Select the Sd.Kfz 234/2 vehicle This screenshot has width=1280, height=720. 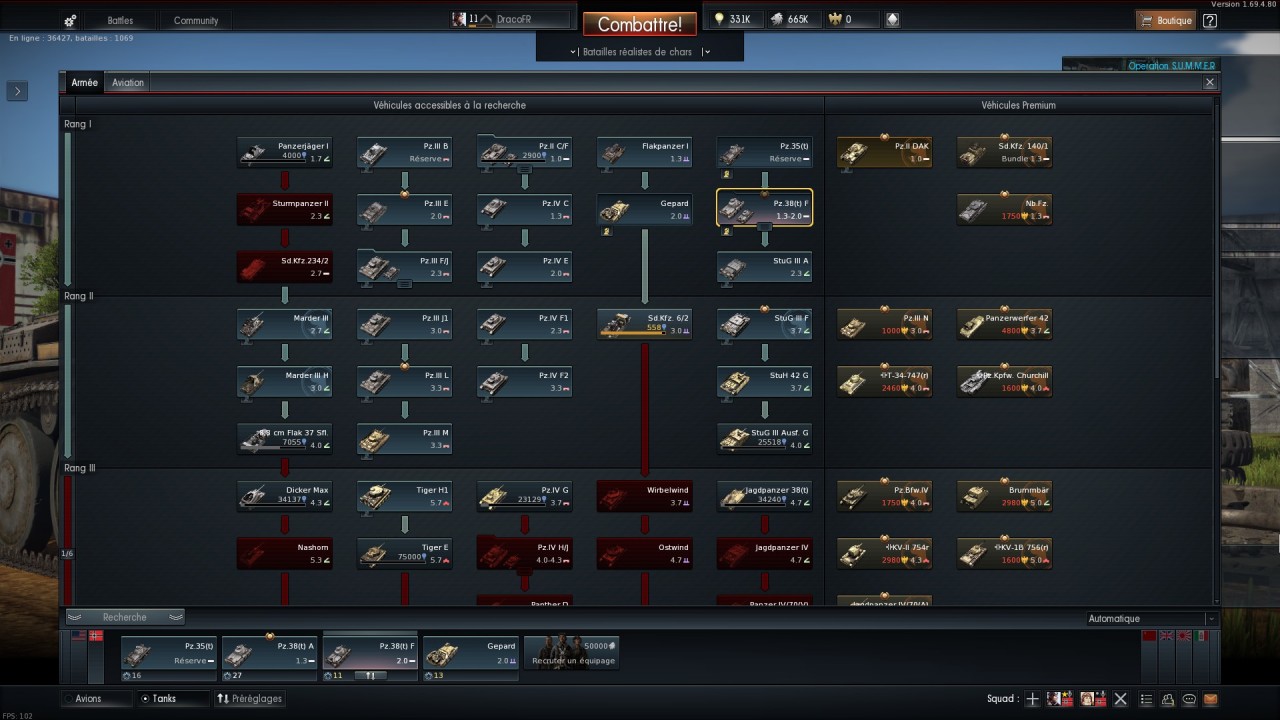click(x=285, y=266)
